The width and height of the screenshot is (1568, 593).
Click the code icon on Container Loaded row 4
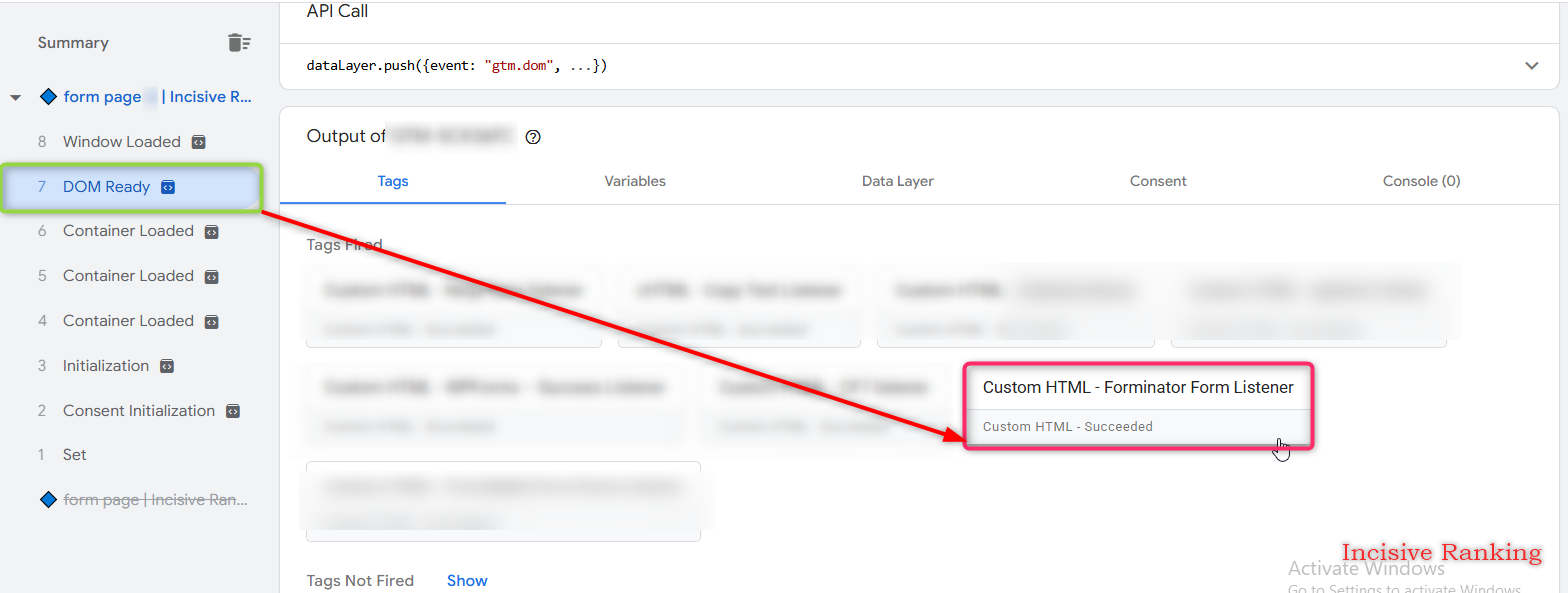pos(211,322)
